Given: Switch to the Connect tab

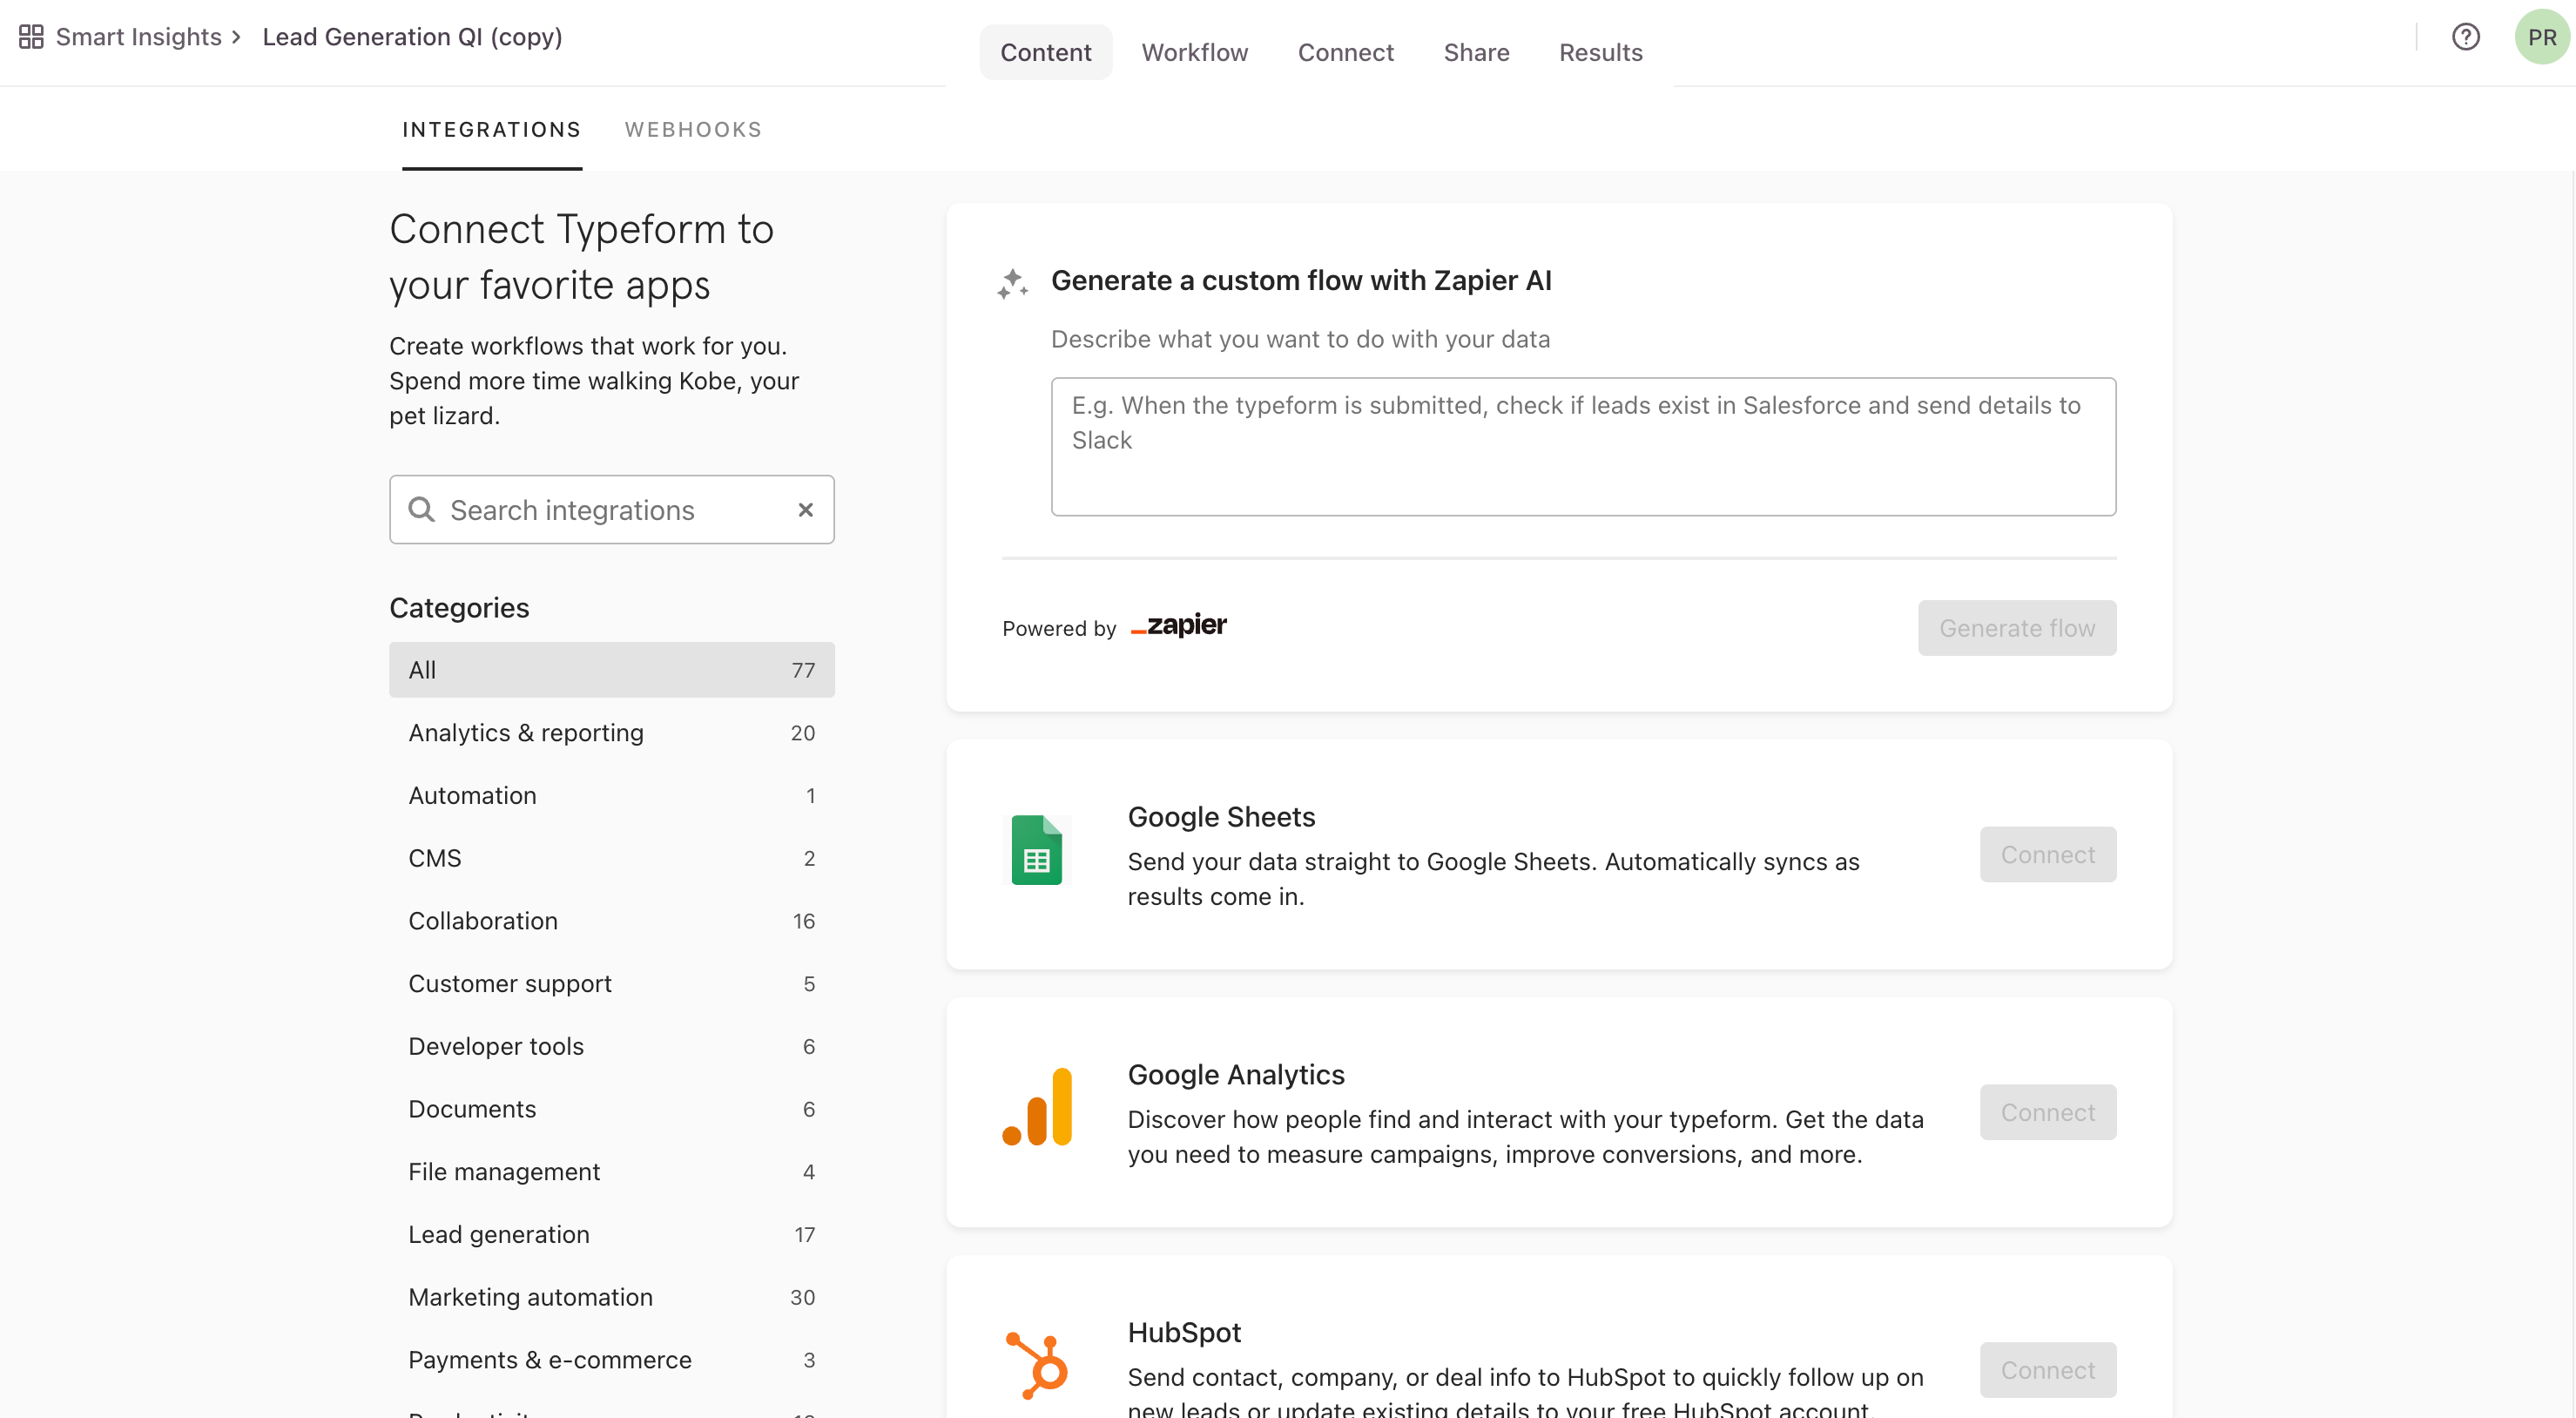Looking at the screenshot, I should (x=1345, y=52).
